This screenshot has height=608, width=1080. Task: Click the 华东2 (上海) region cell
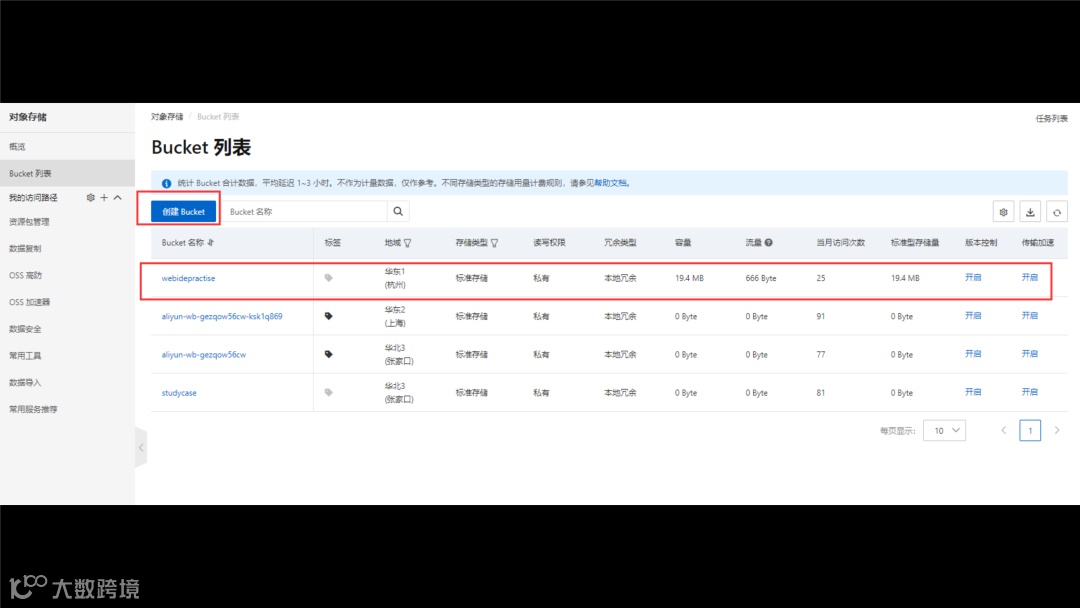coord(395,316)
